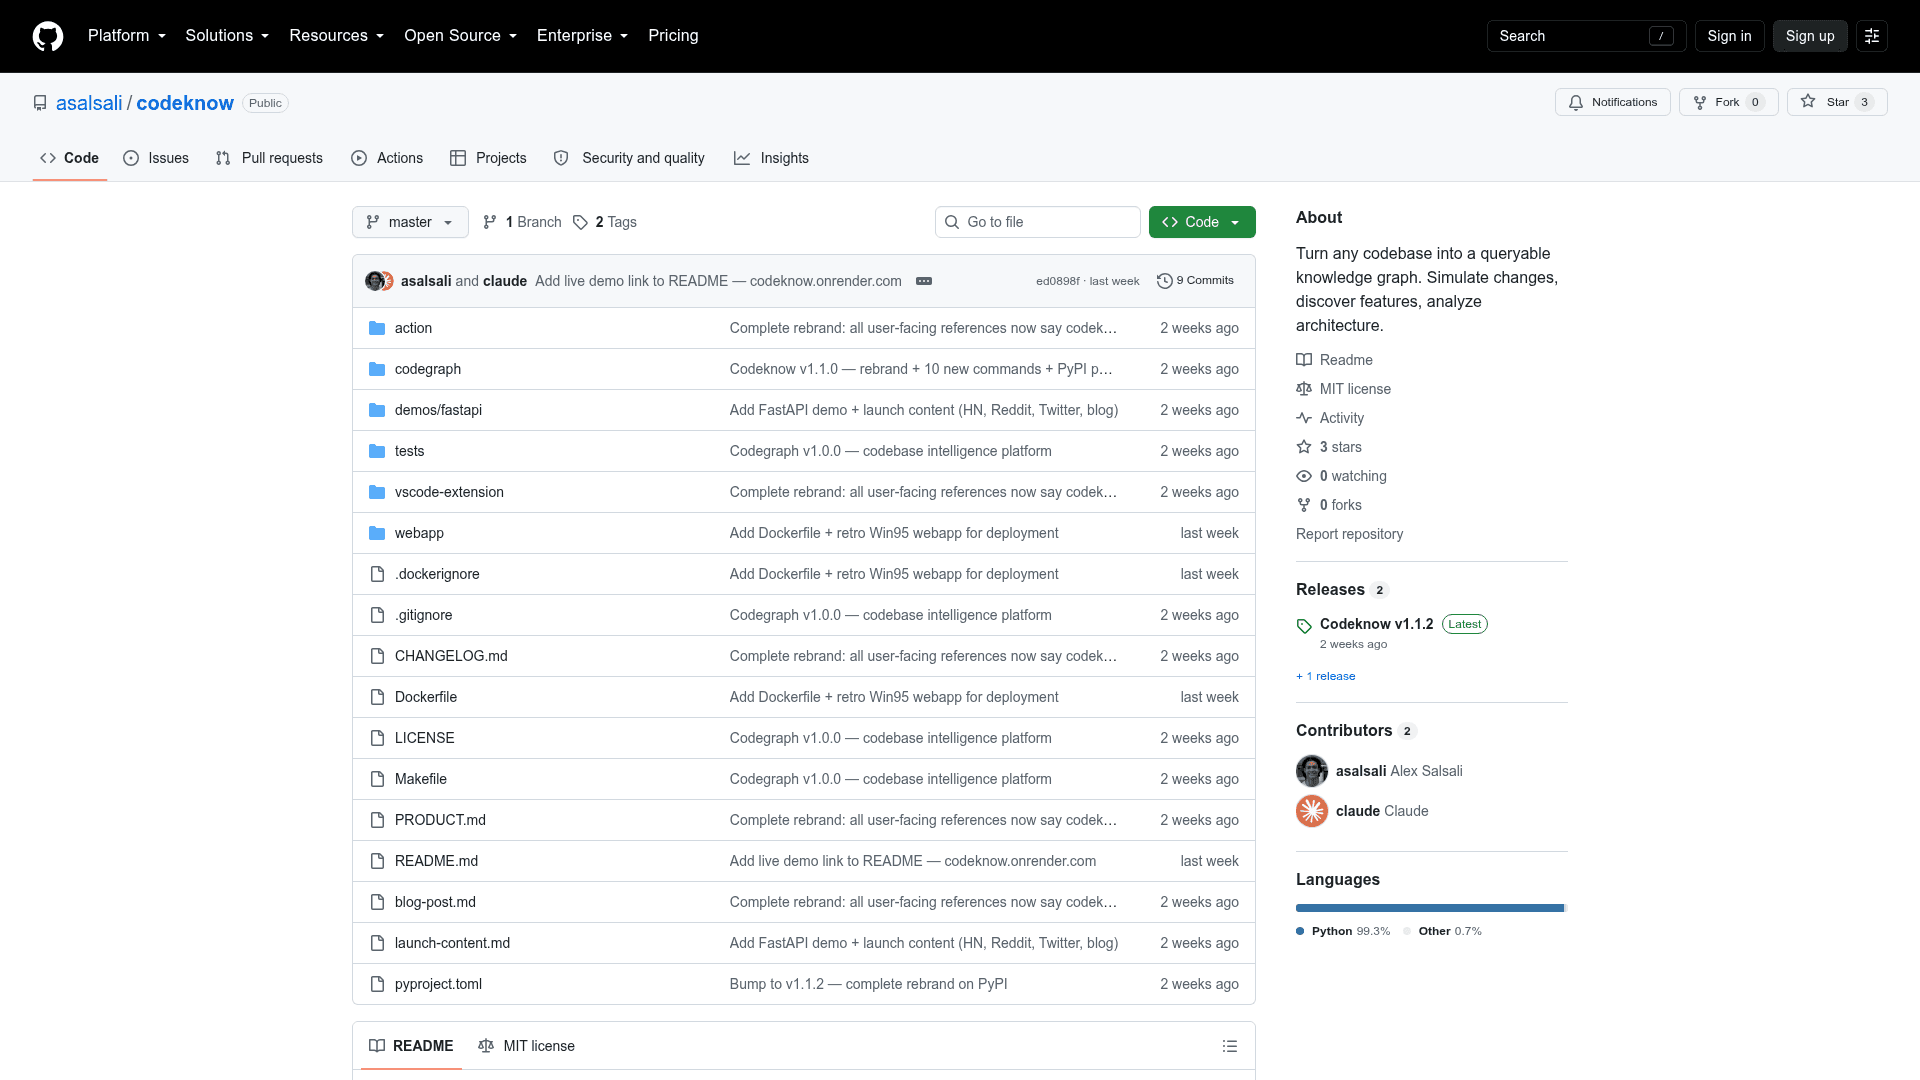
Task: Open the README.md file
Action: (x=436, y=861)
